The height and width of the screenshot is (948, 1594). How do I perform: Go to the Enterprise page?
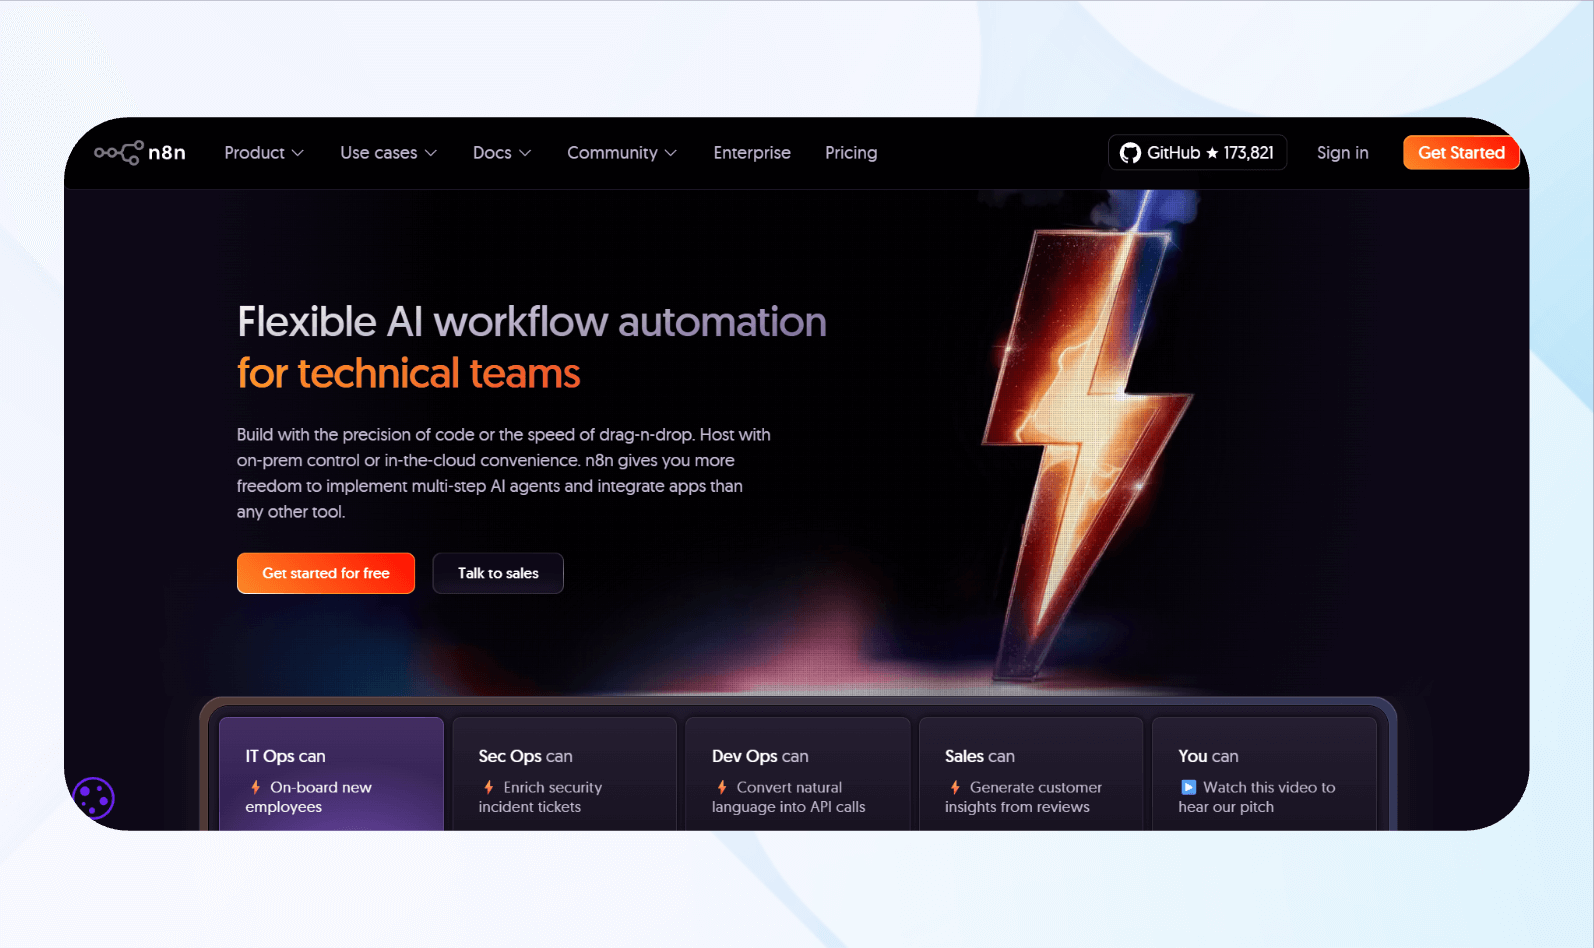click(x=752, y=153)
